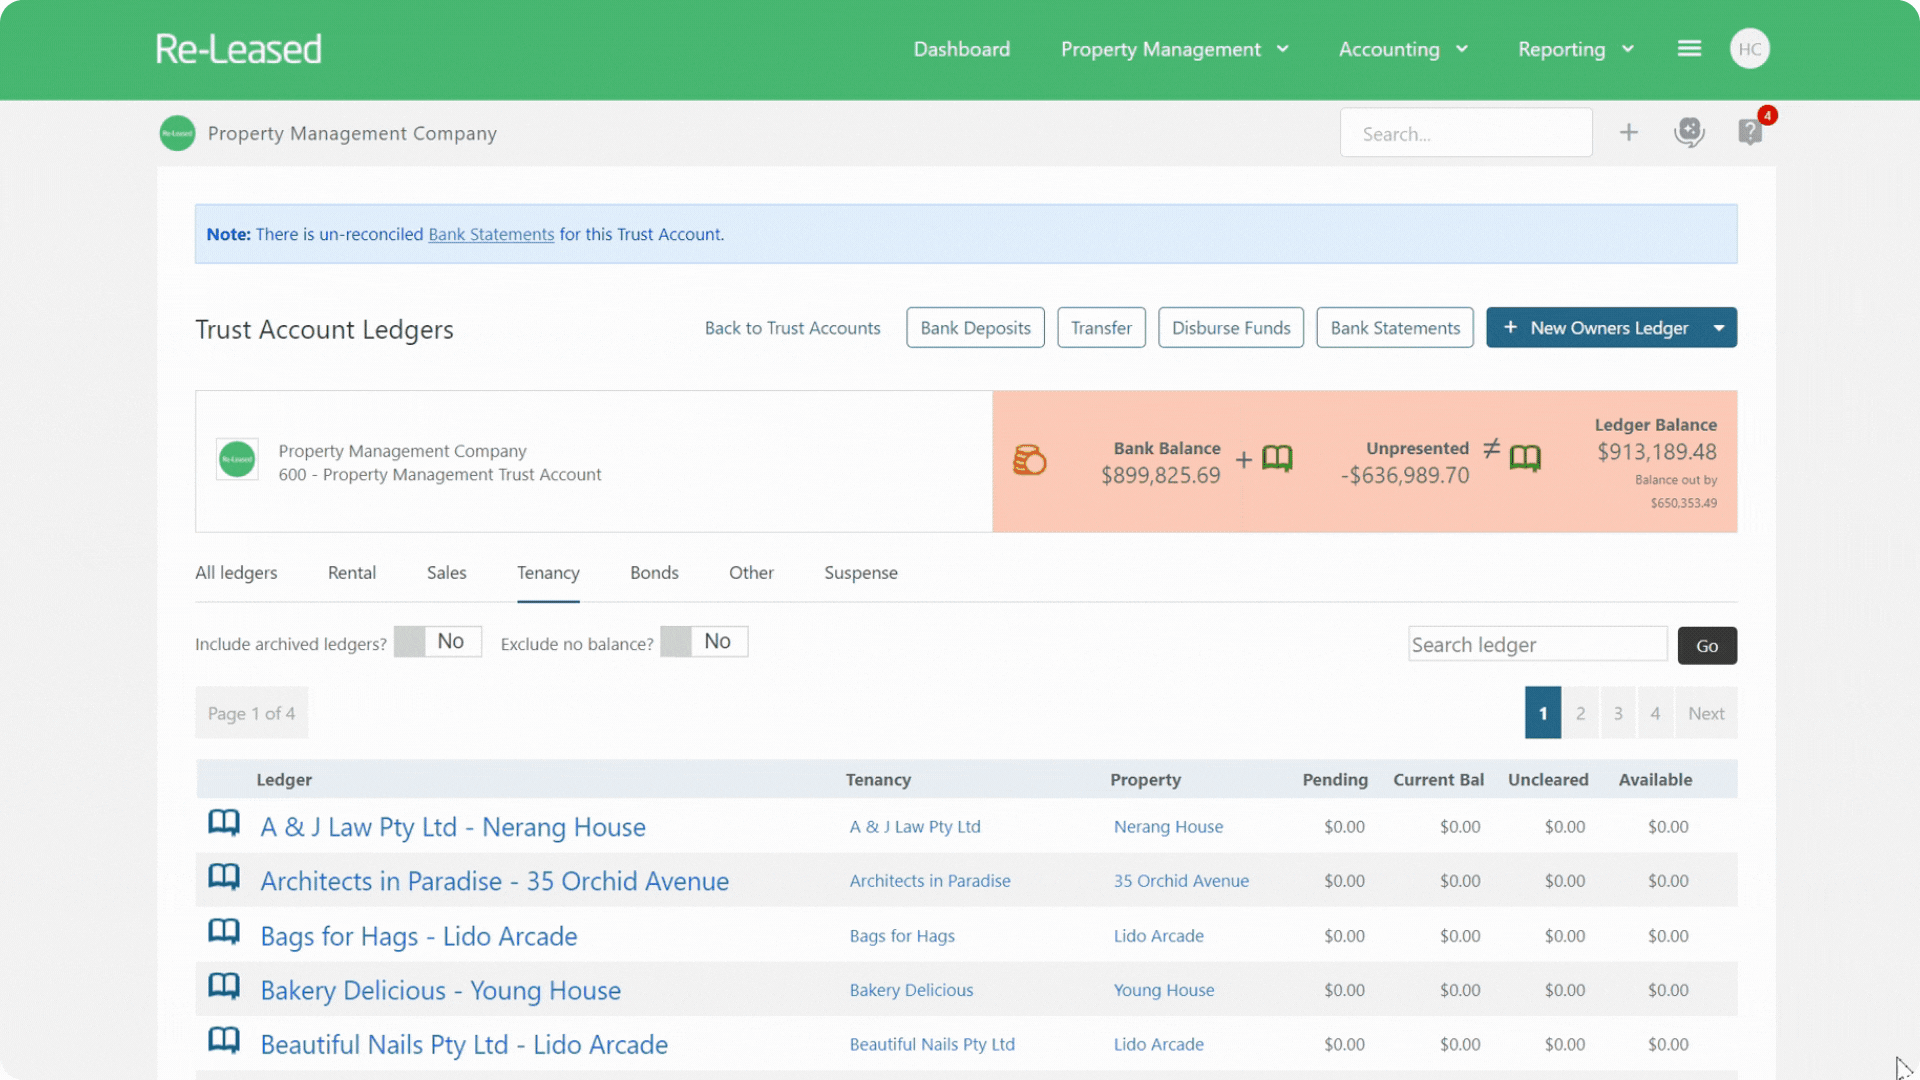Click the ledger icon for Bags for Hags
Screen dimensions: 1920x1080
223,931
